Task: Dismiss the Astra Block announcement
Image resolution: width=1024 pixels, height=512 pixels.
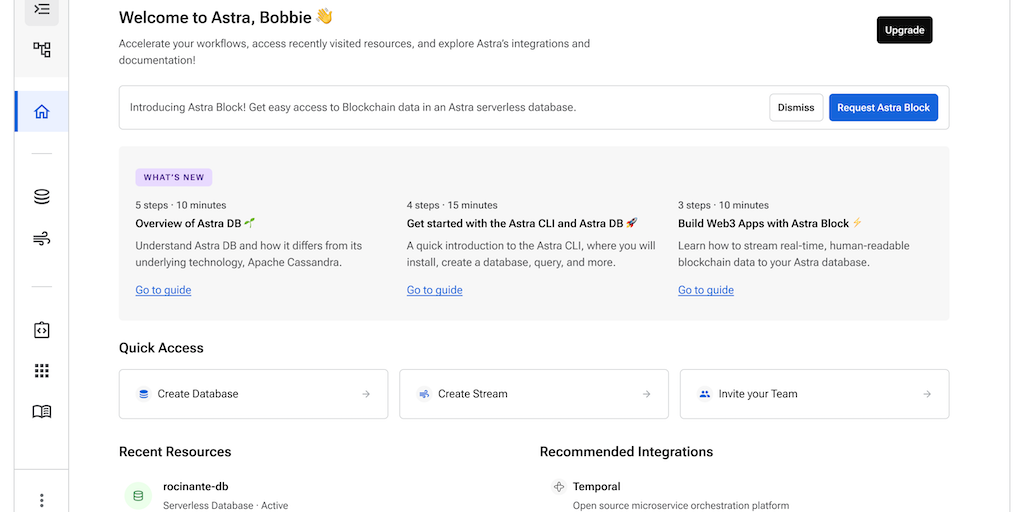Action: tap(795, 108)
